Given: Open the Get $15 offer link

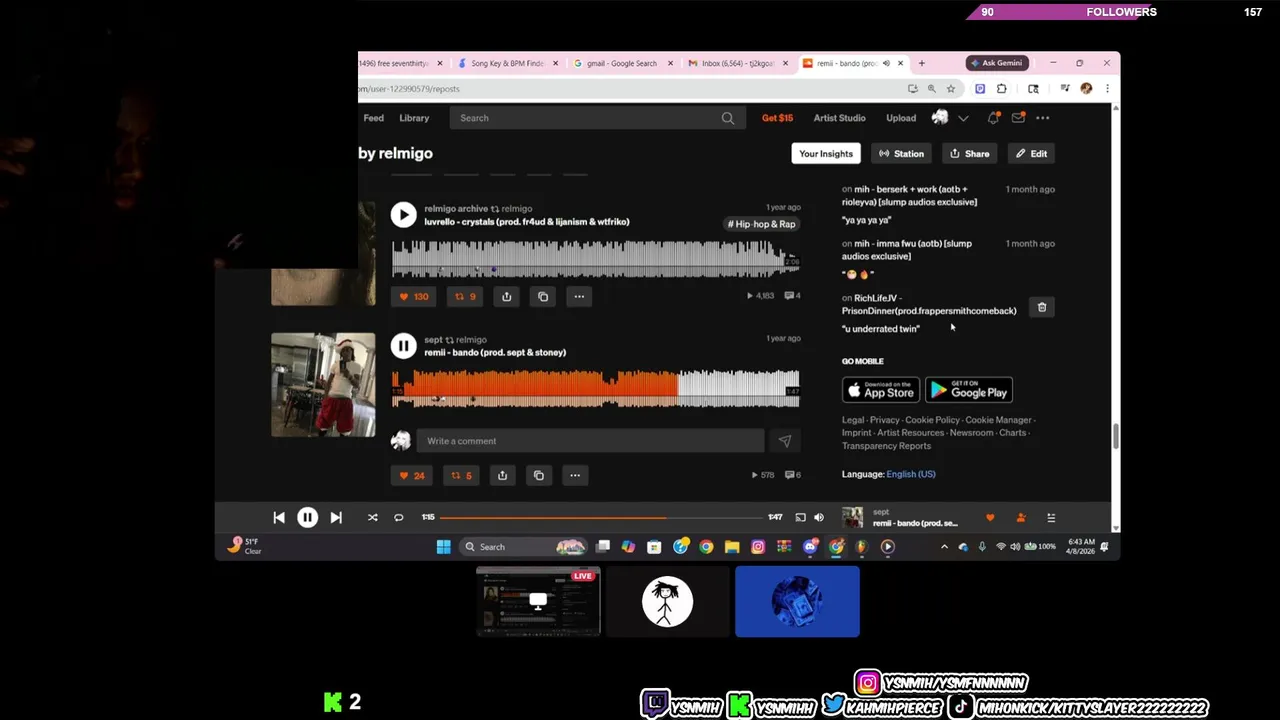Looking at the screenshot, I should (x=777, y=118).
